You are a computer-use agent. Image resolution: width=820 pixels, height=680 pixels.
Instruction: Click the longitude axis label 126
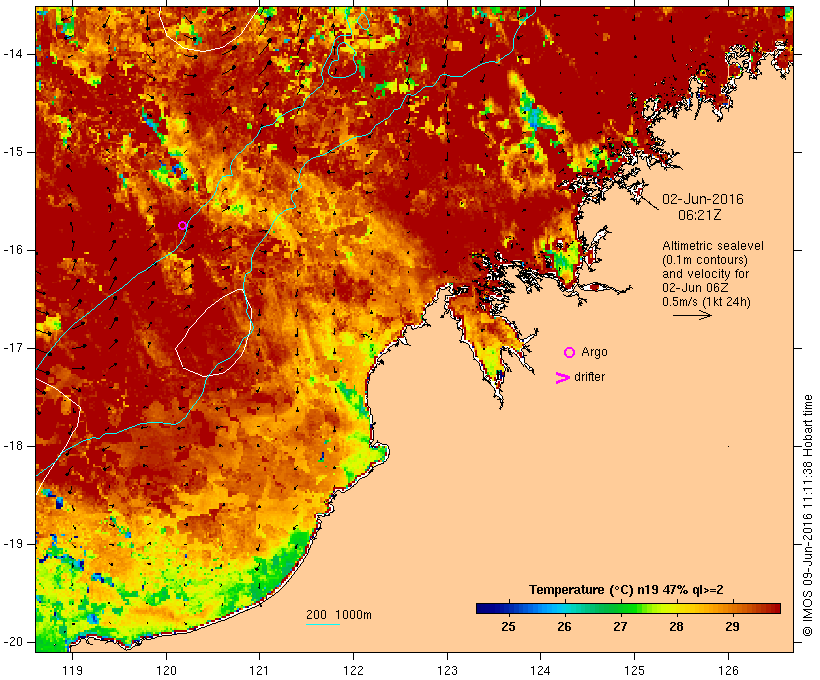click(728, 671)
